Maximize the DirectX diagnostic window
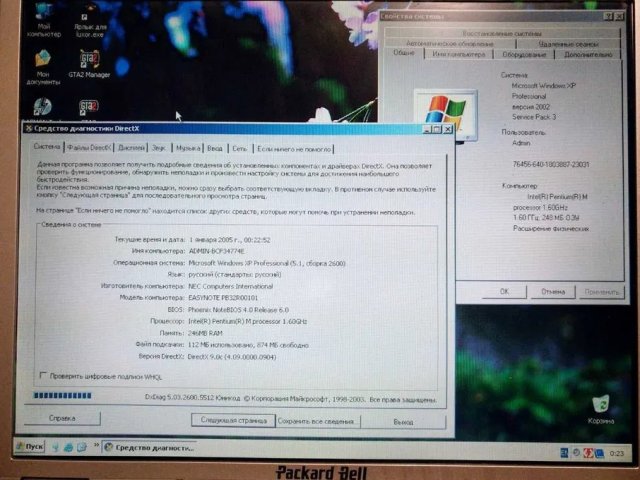The width and height of the screenshot is (640, 480). 437,129
